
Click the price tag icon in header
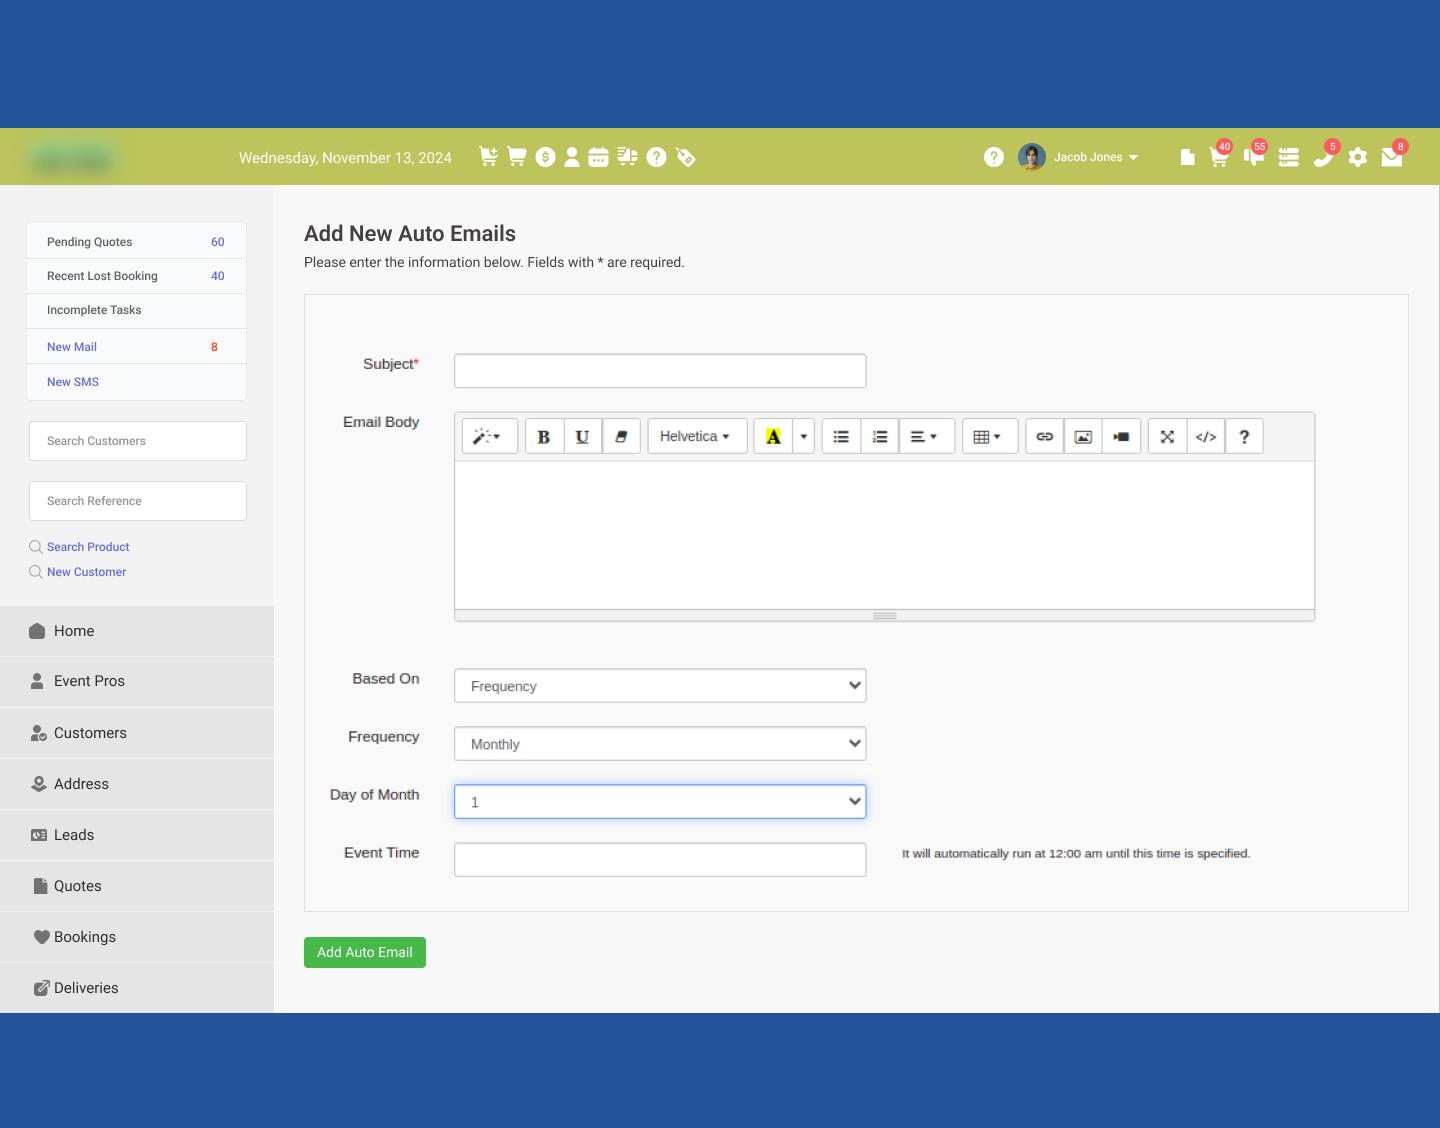point(686,157)
